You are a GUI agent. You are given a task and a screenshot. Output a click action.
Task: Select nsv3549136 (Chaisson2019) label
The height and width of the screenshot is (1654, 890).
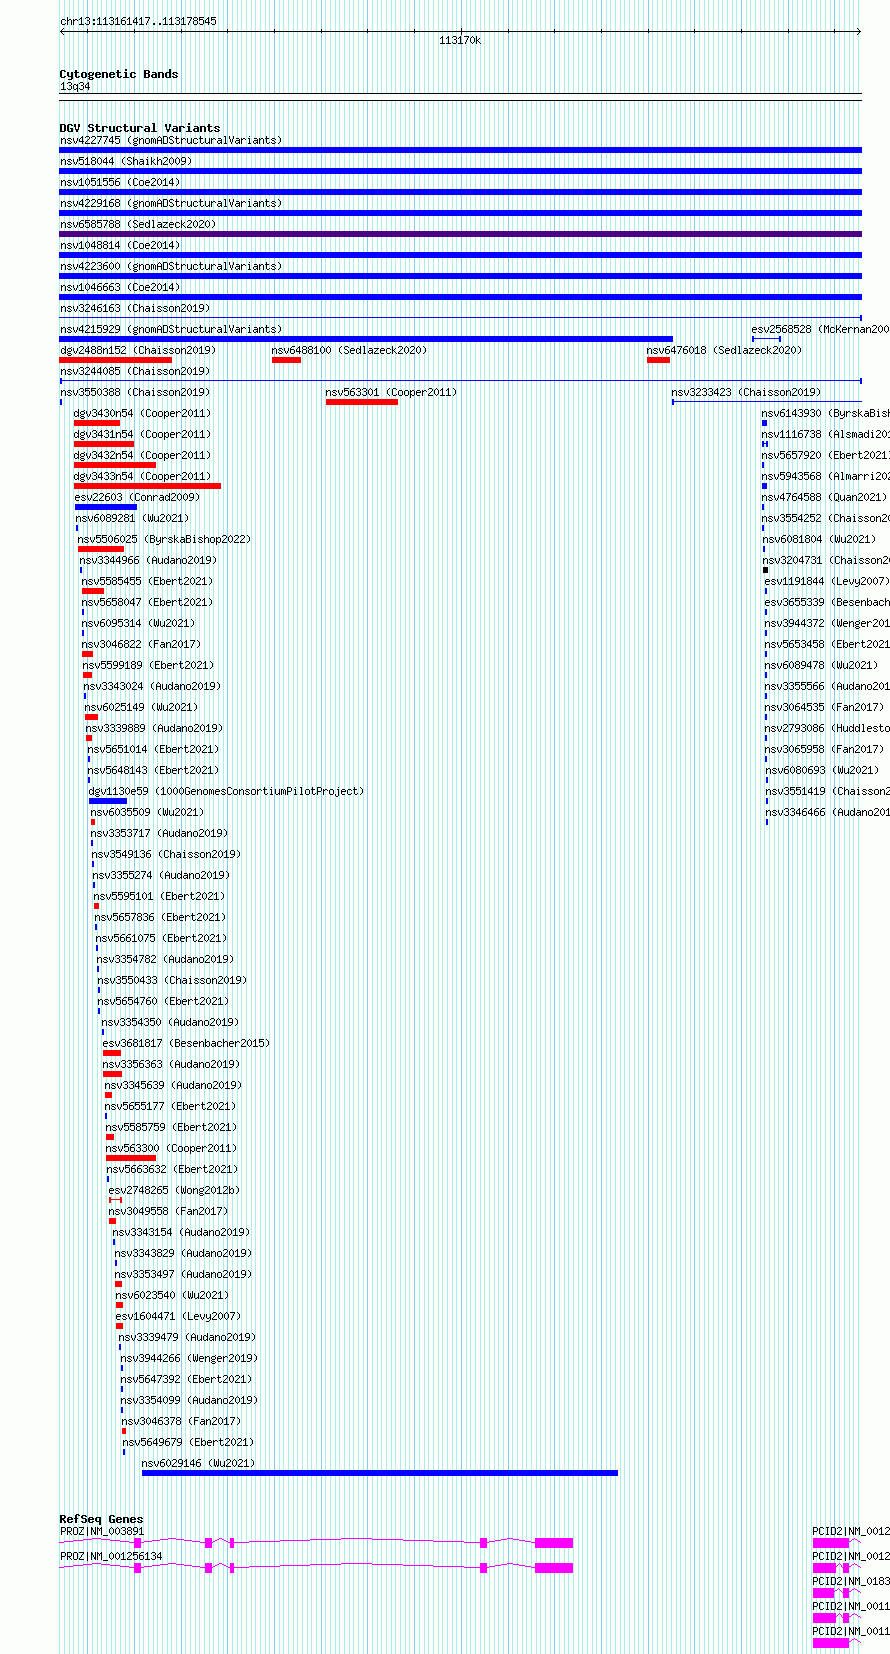[x=166, y=854]
